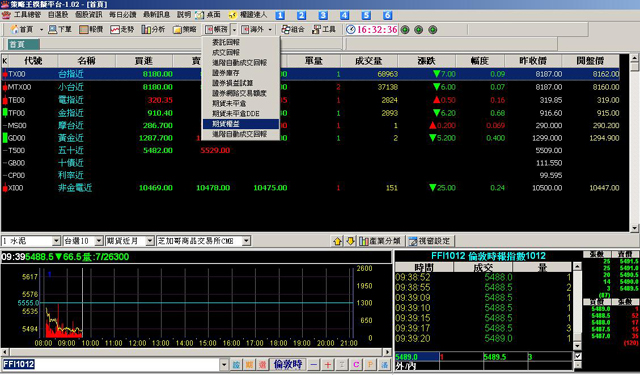The width and height of the screenshot is (640, 375).
Task: Click the orange P button
Action: 370,364
